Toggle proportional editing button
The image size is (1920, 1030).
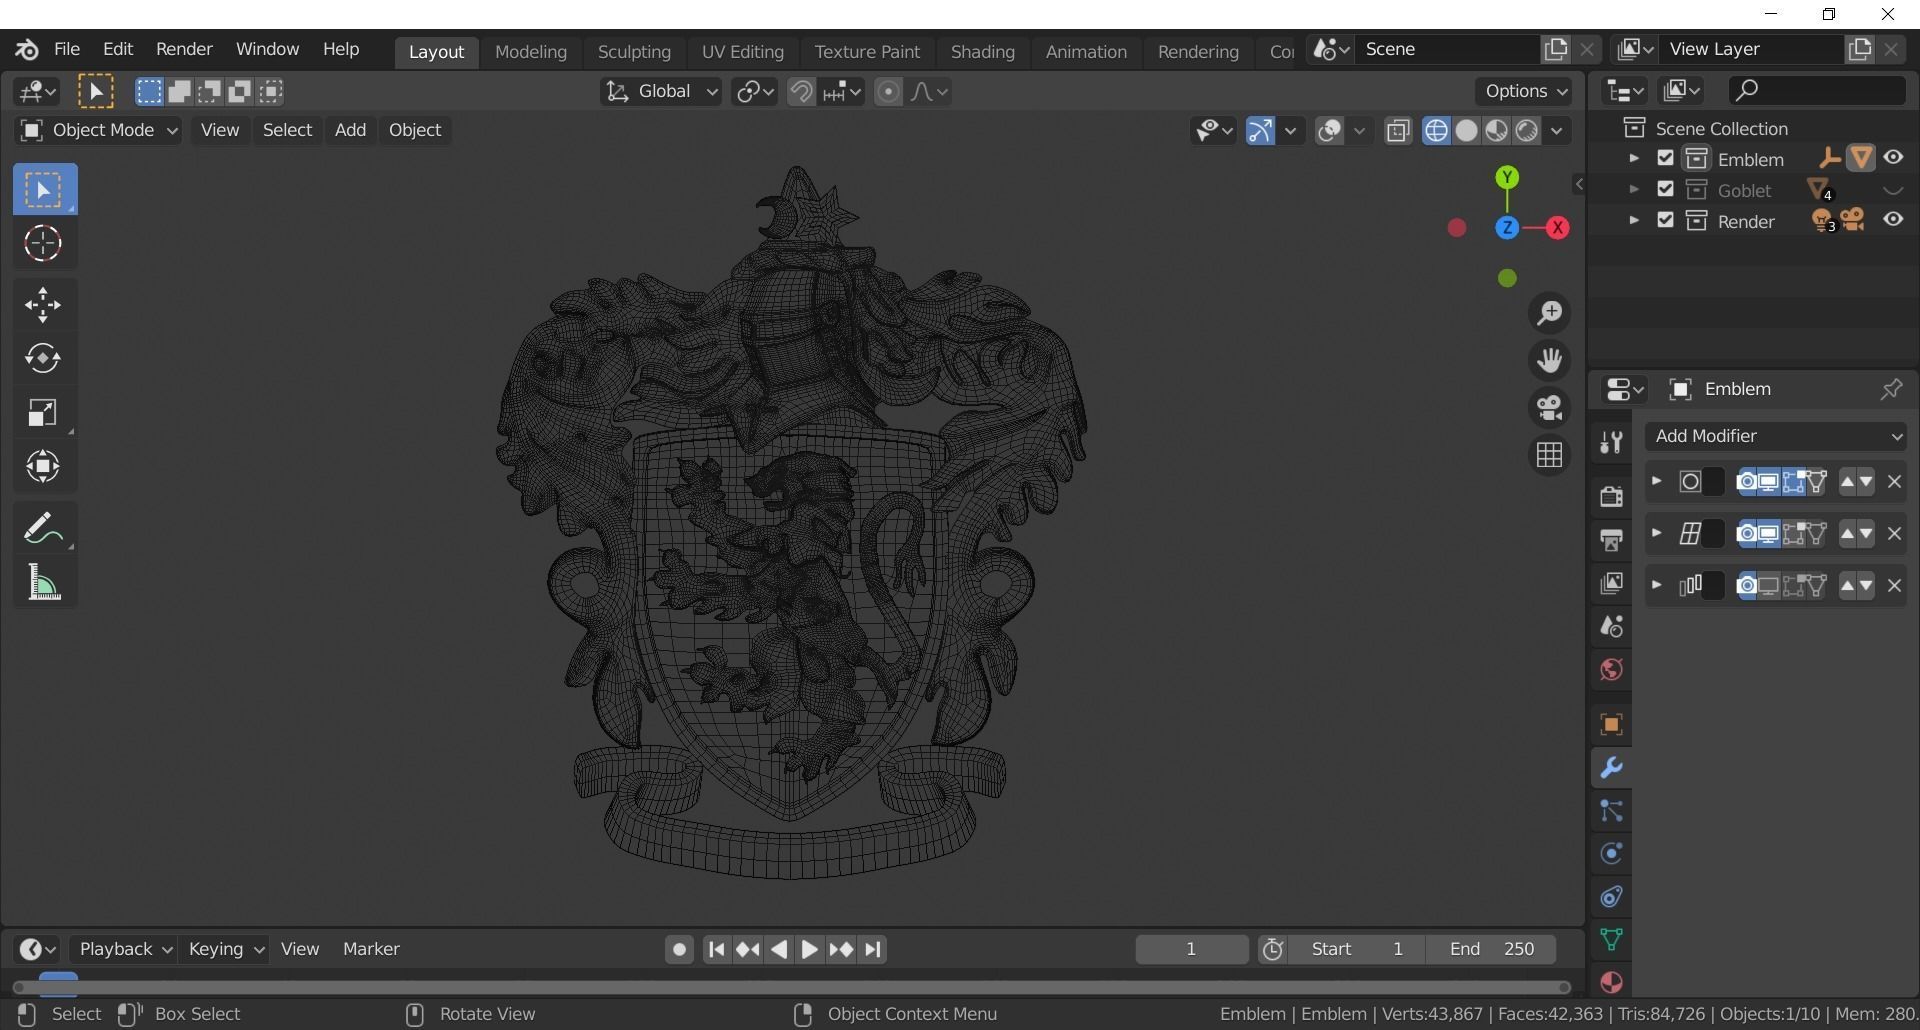pyautogui.click(x=888, y=92)
